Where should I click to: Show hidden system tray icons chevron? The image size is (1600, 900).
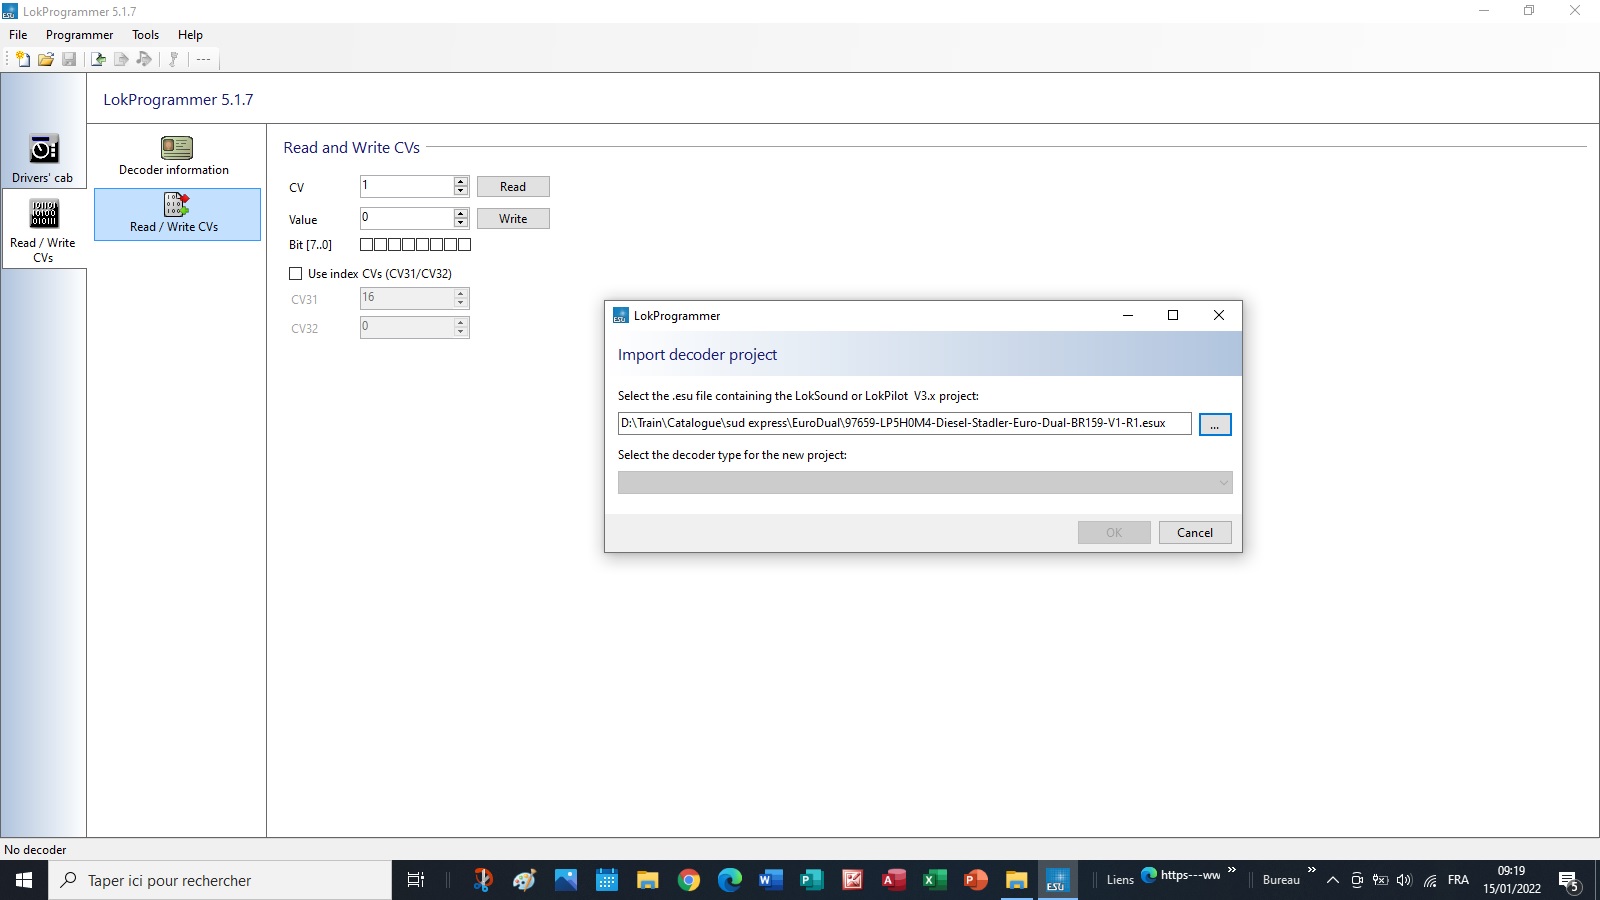point(1332,880)
